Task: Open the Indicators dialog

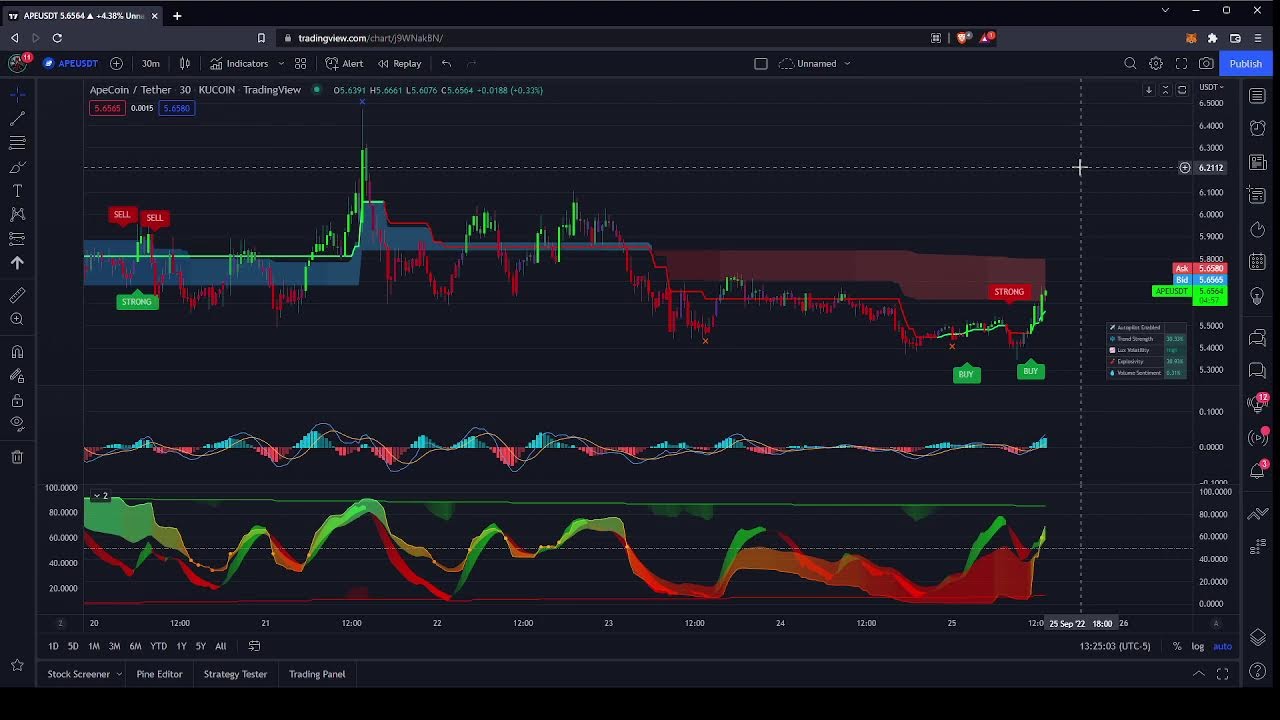Action: tap(239, 63)
